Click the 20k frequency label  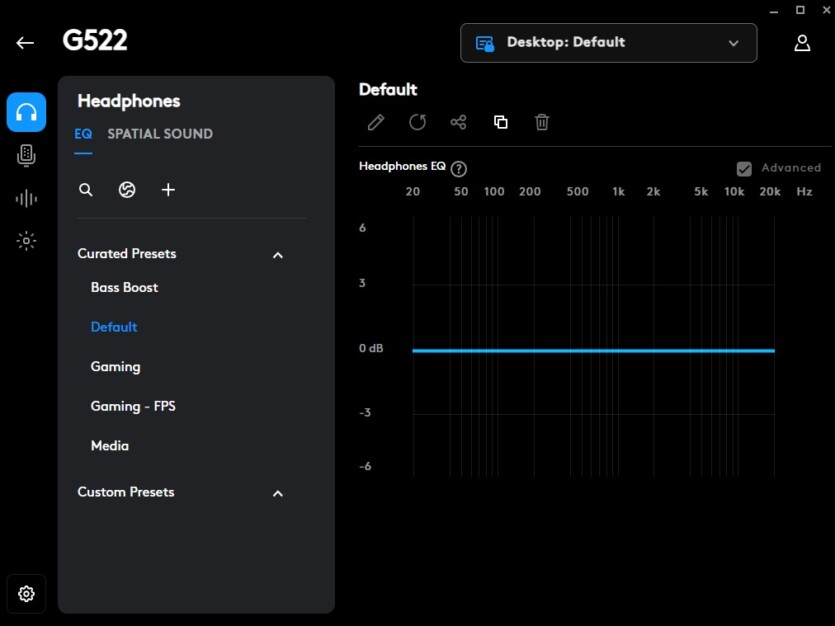[769, 192]
